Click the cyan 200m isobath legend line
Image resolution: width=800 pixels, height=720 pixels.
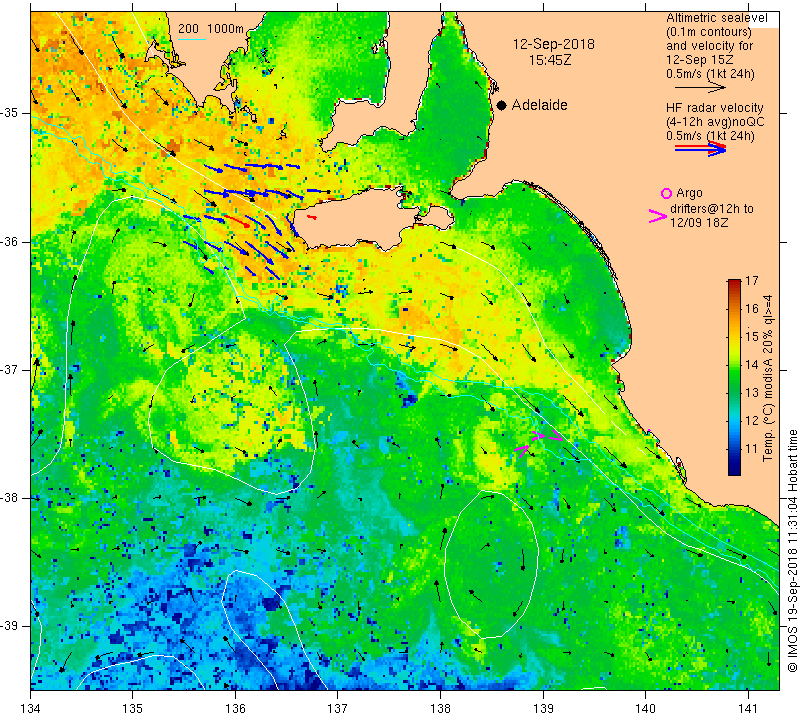tap(192, 39)
